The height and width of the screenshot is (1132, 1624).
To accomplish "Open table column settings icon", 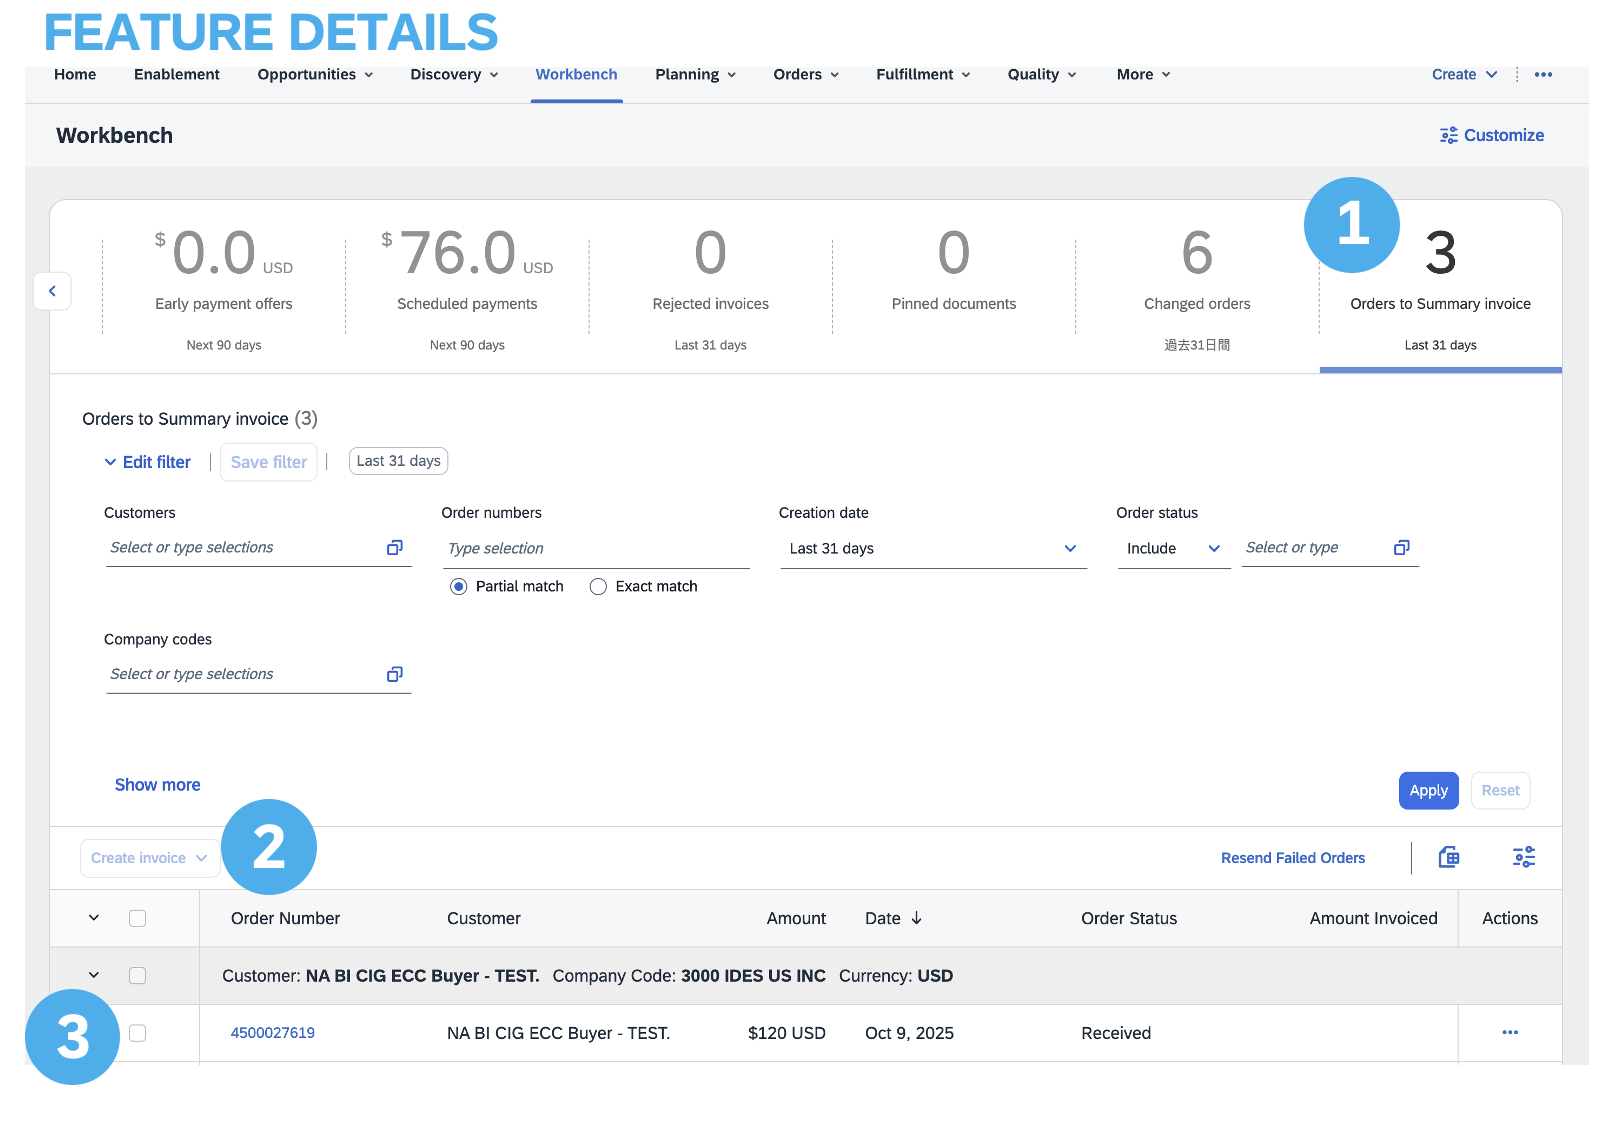I will coord(1523,857).
